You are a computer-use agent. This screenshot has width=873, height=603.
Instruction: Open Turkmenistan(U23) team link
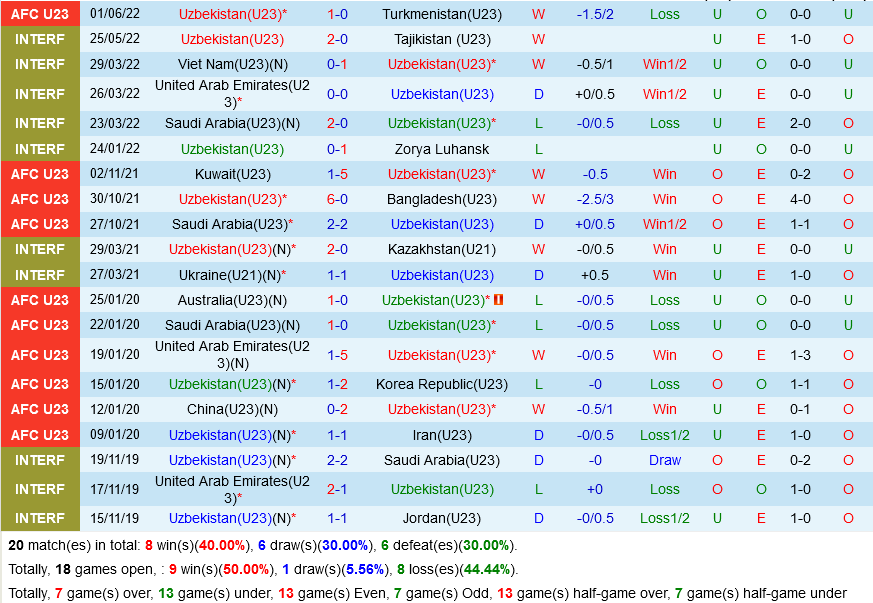[442, 14]
